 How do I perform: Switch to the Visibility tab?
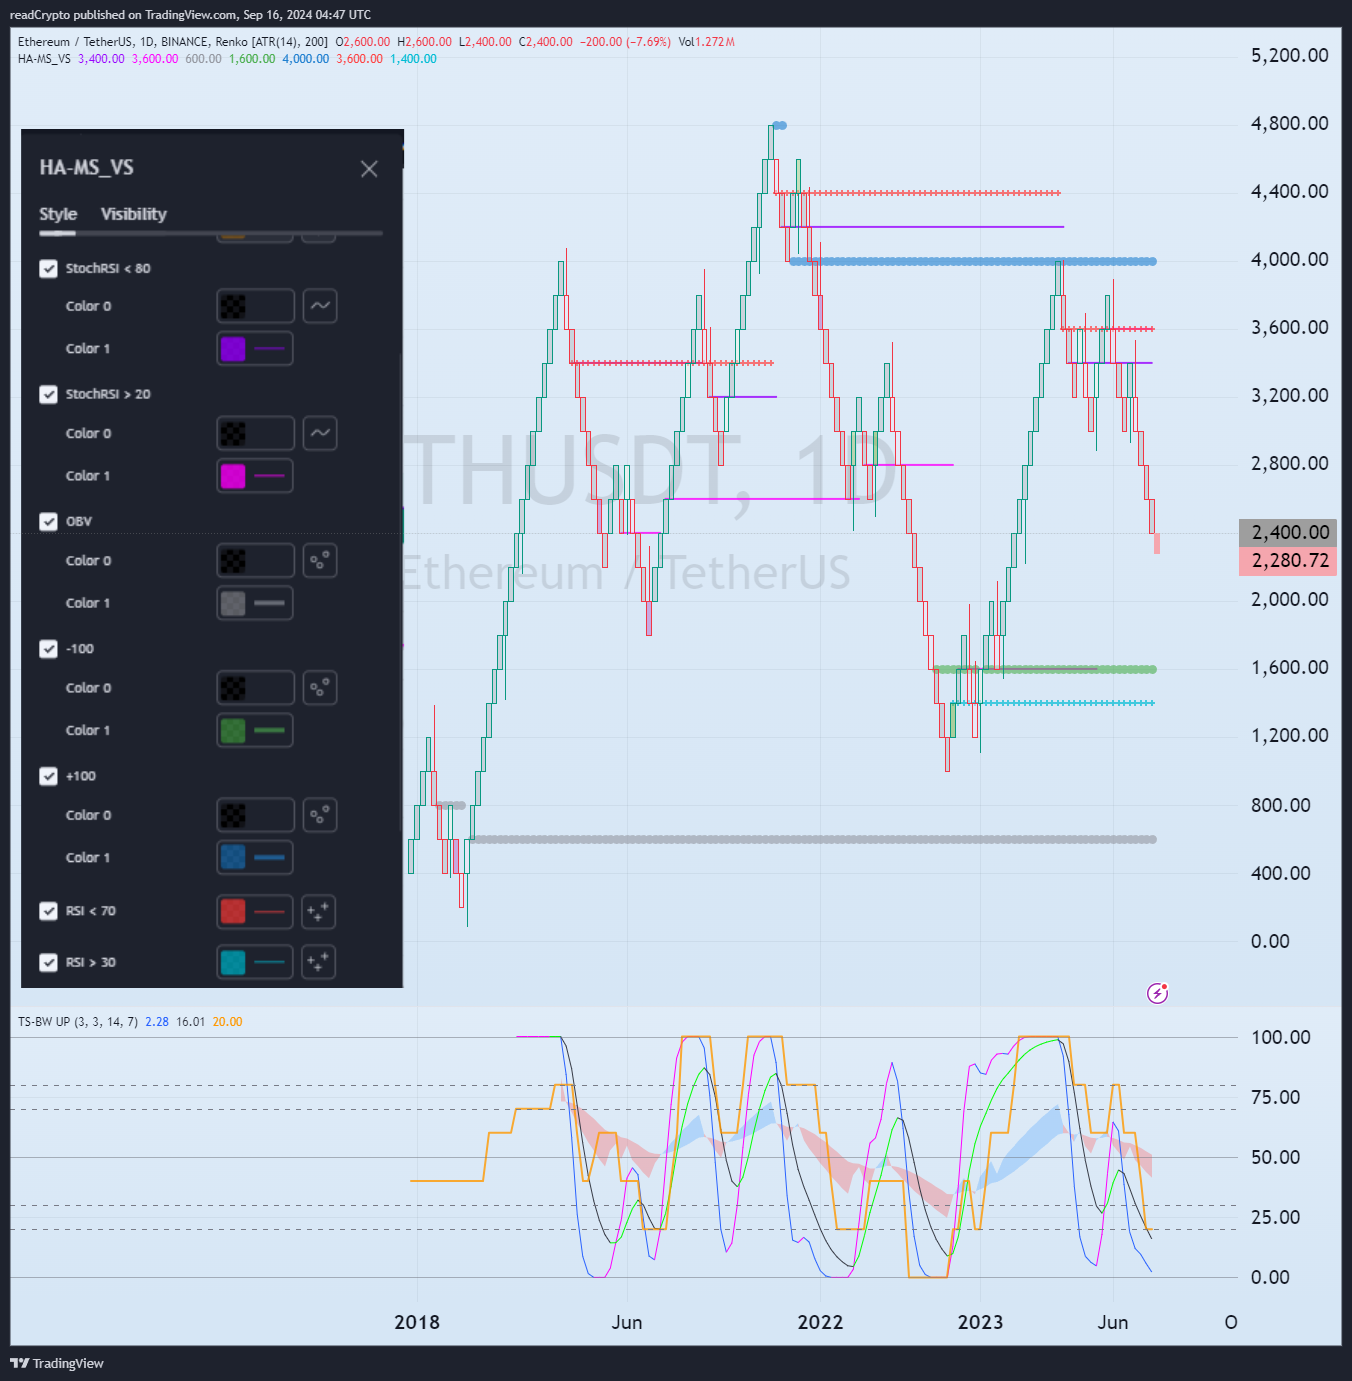pos(133,214)
